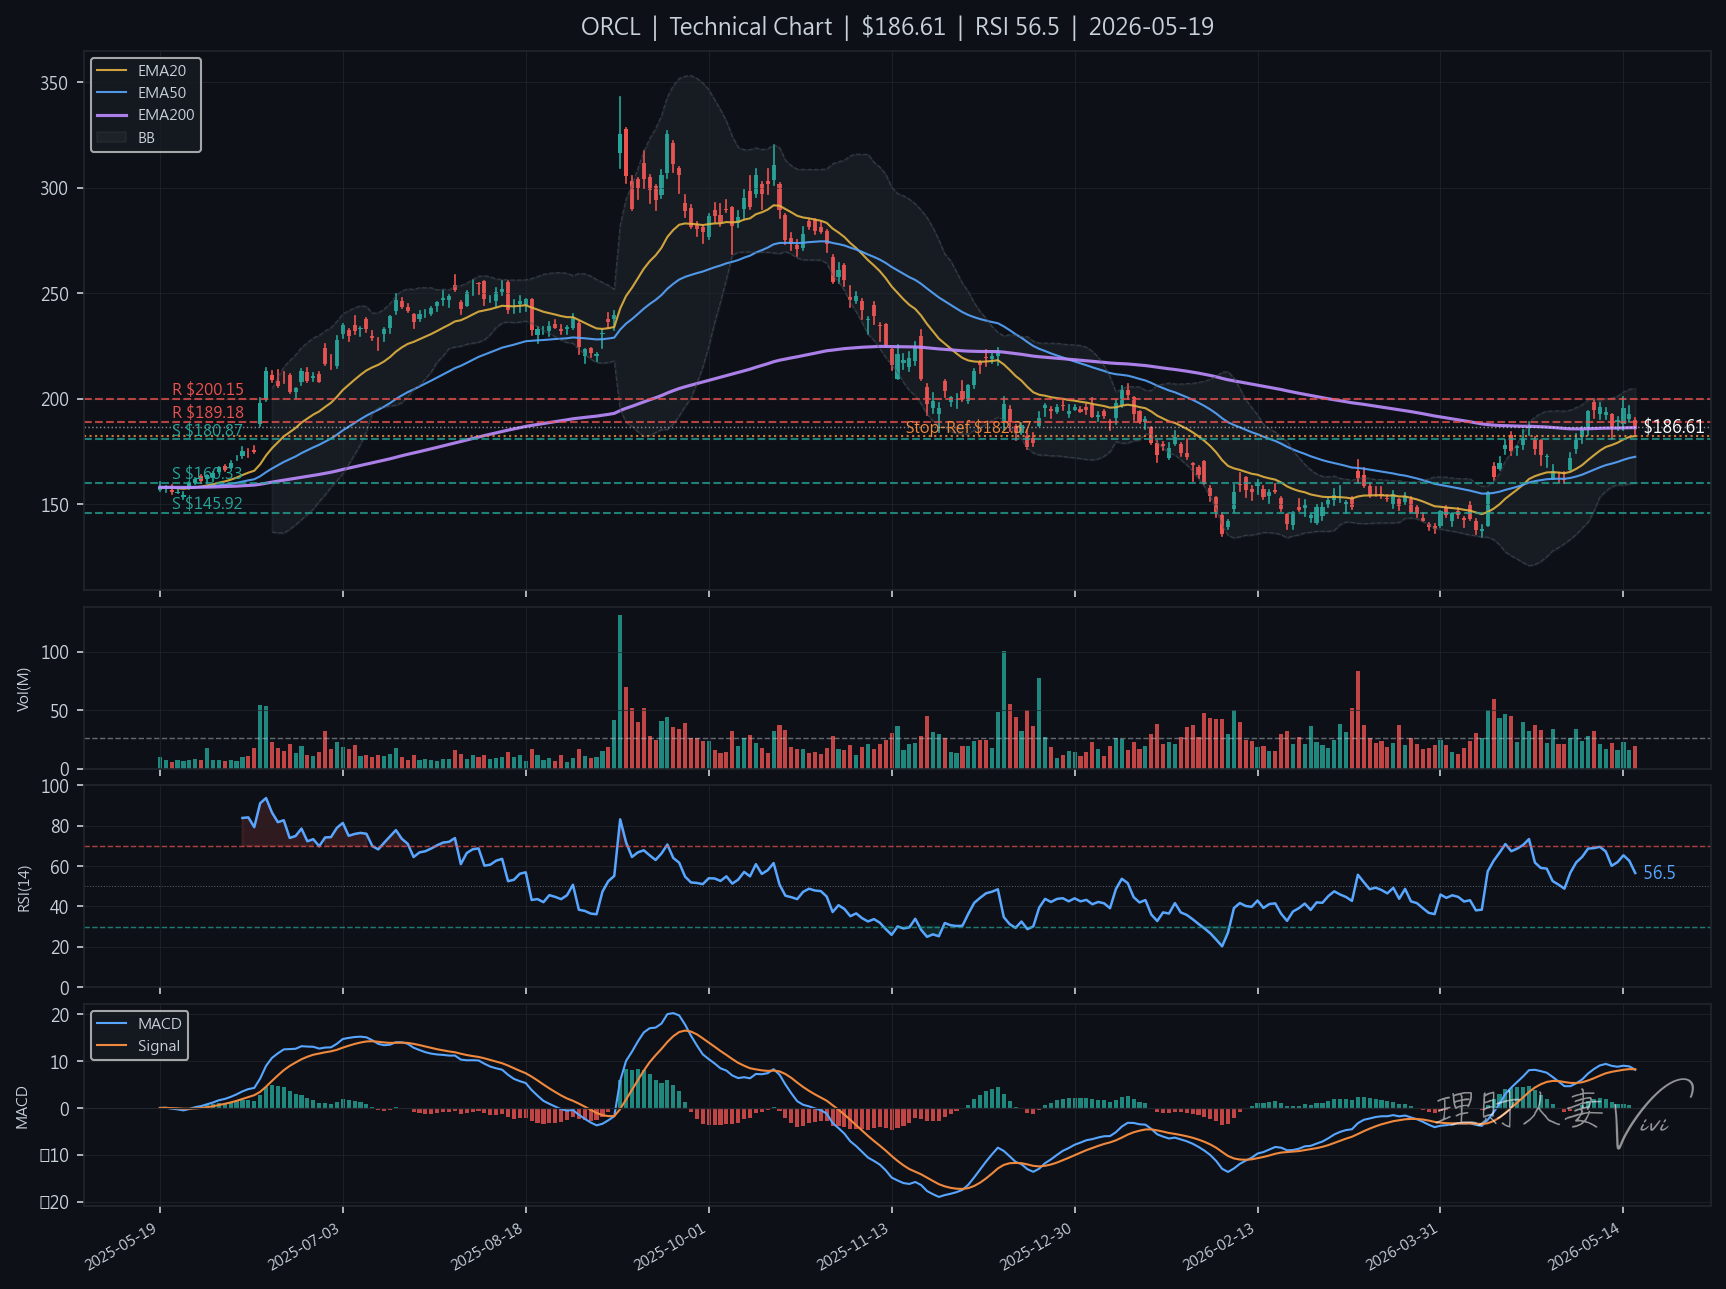Click the 'S $145.92' support label
This screenshot has width=1726, height=1289.
coord(208,503)
